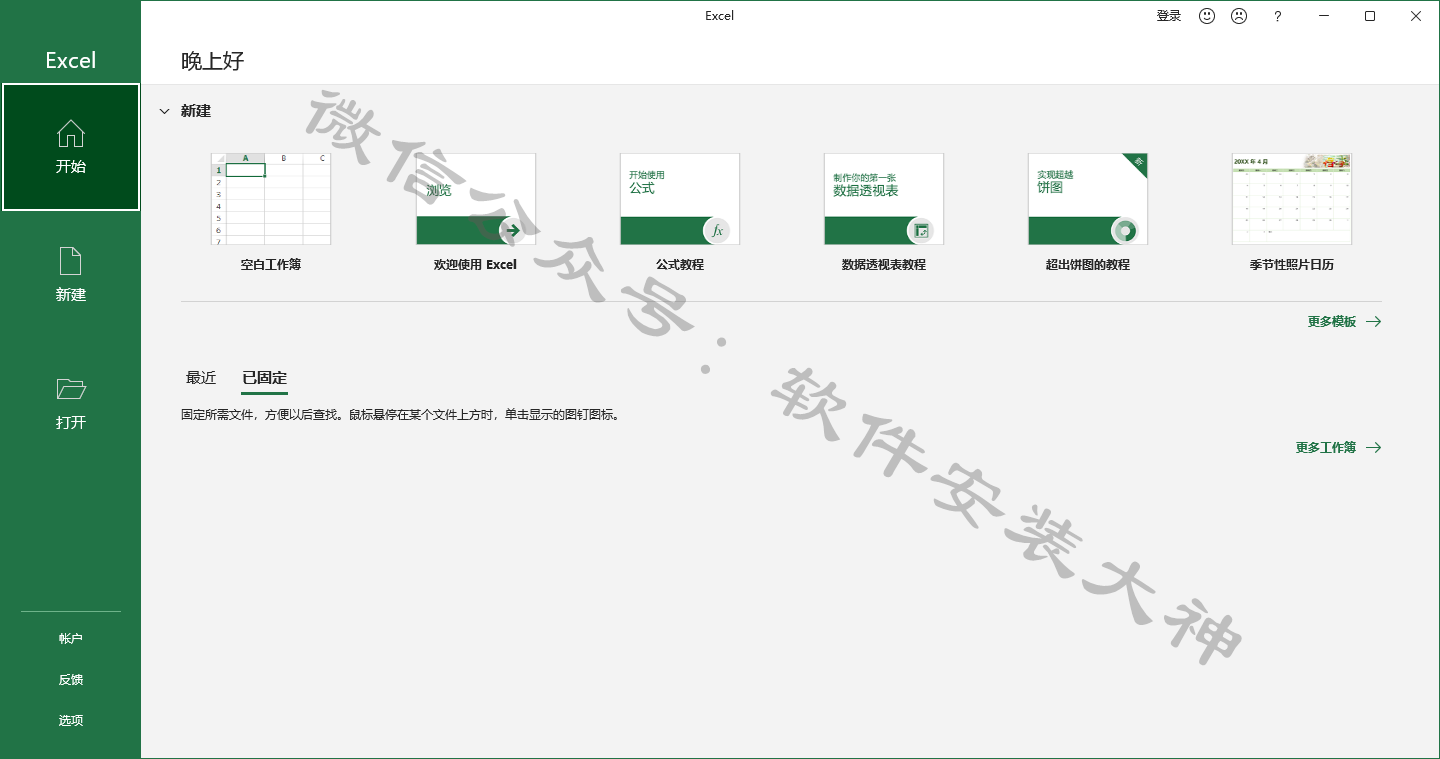Open the question mark help icon
This screenshot has width=1440, height=759.
[x=1277, y=16]
